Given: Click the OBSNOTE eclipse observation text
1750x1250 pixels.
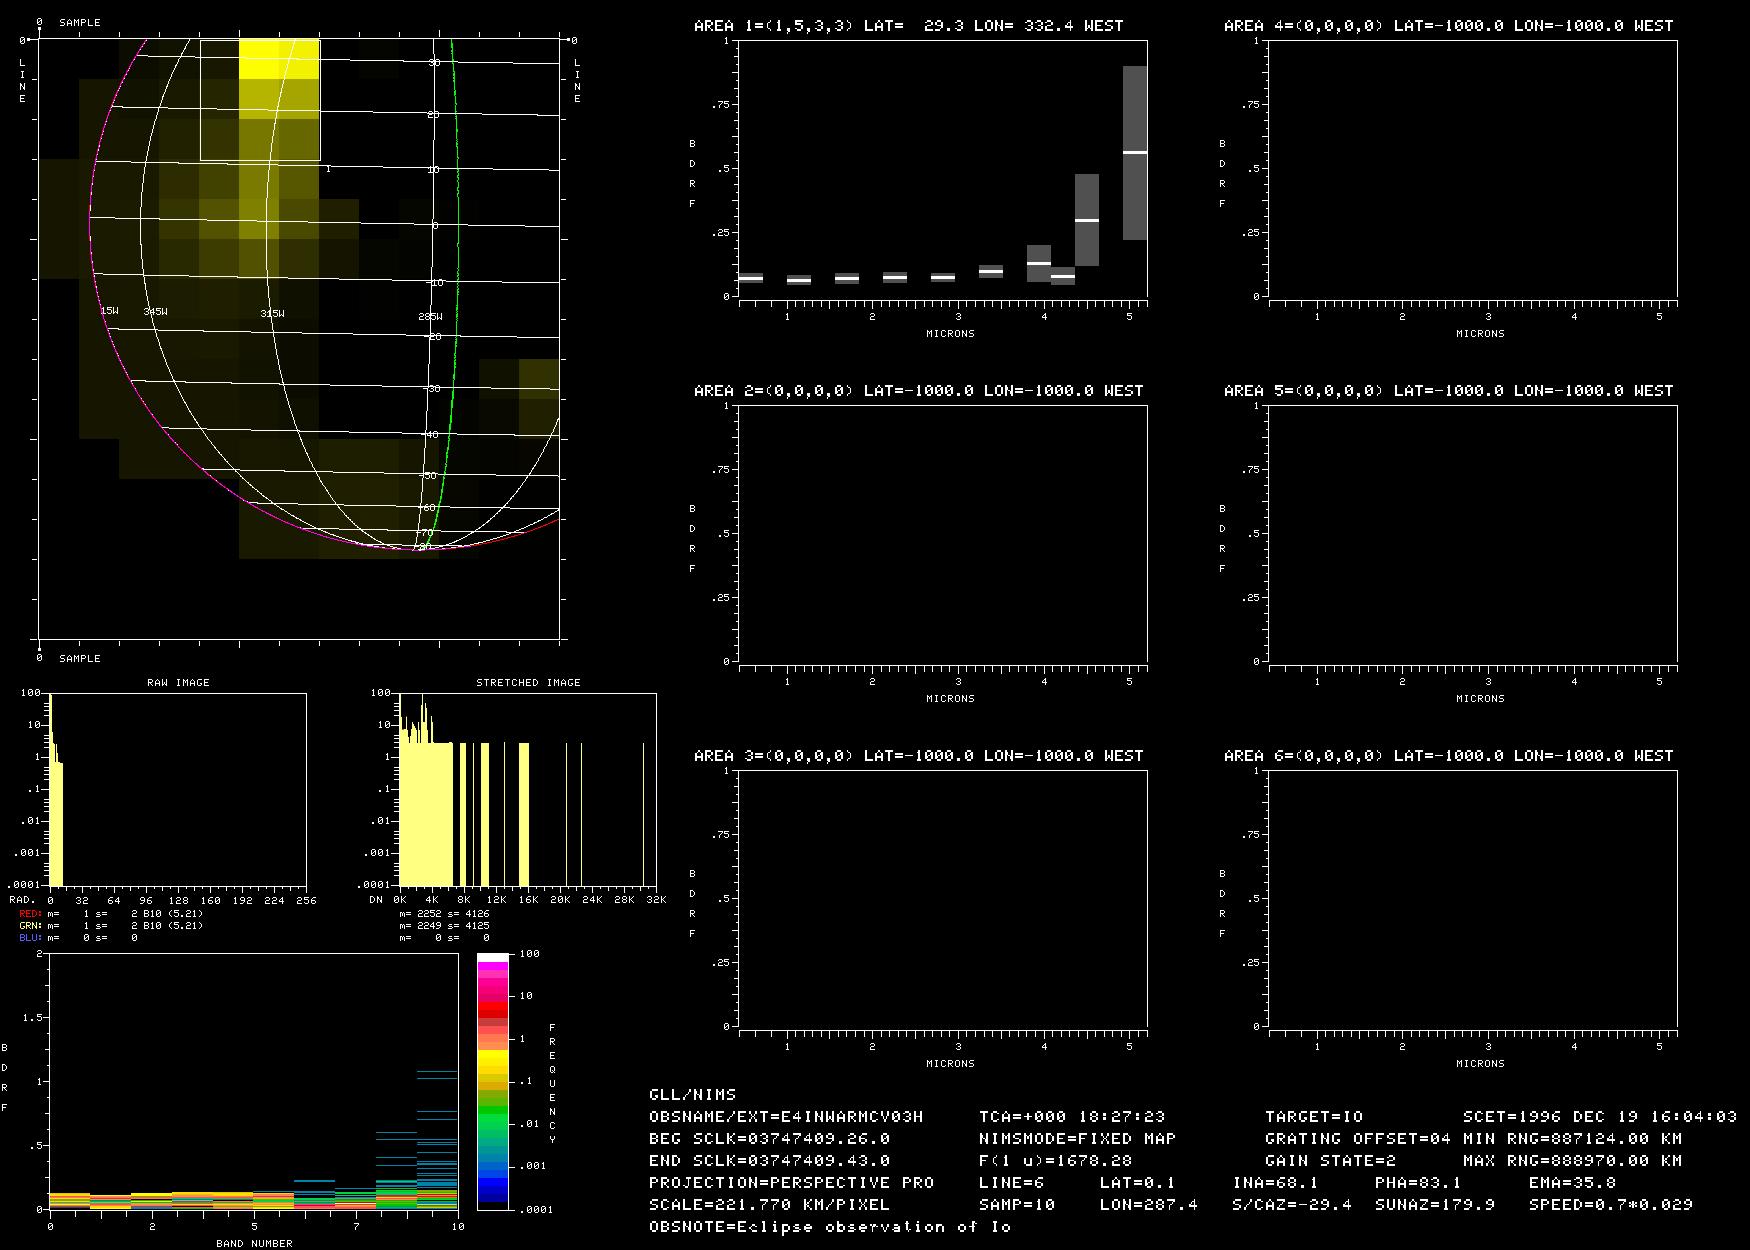Looking at the screenshot, I should 830,1226.
